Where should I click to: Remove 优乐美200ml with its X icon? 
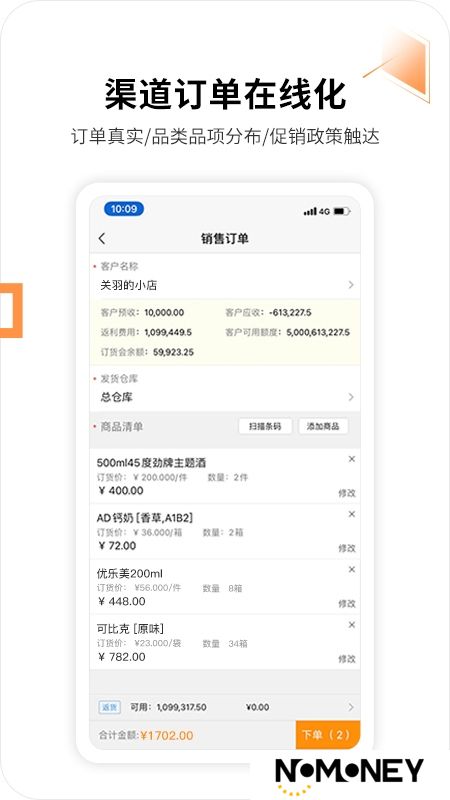(x=352, y=569)
